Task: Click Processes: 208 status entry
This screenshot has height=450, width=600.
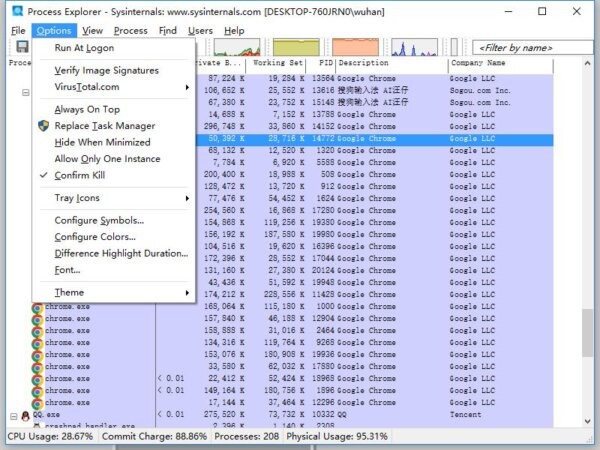Action: tap(246, 437)
